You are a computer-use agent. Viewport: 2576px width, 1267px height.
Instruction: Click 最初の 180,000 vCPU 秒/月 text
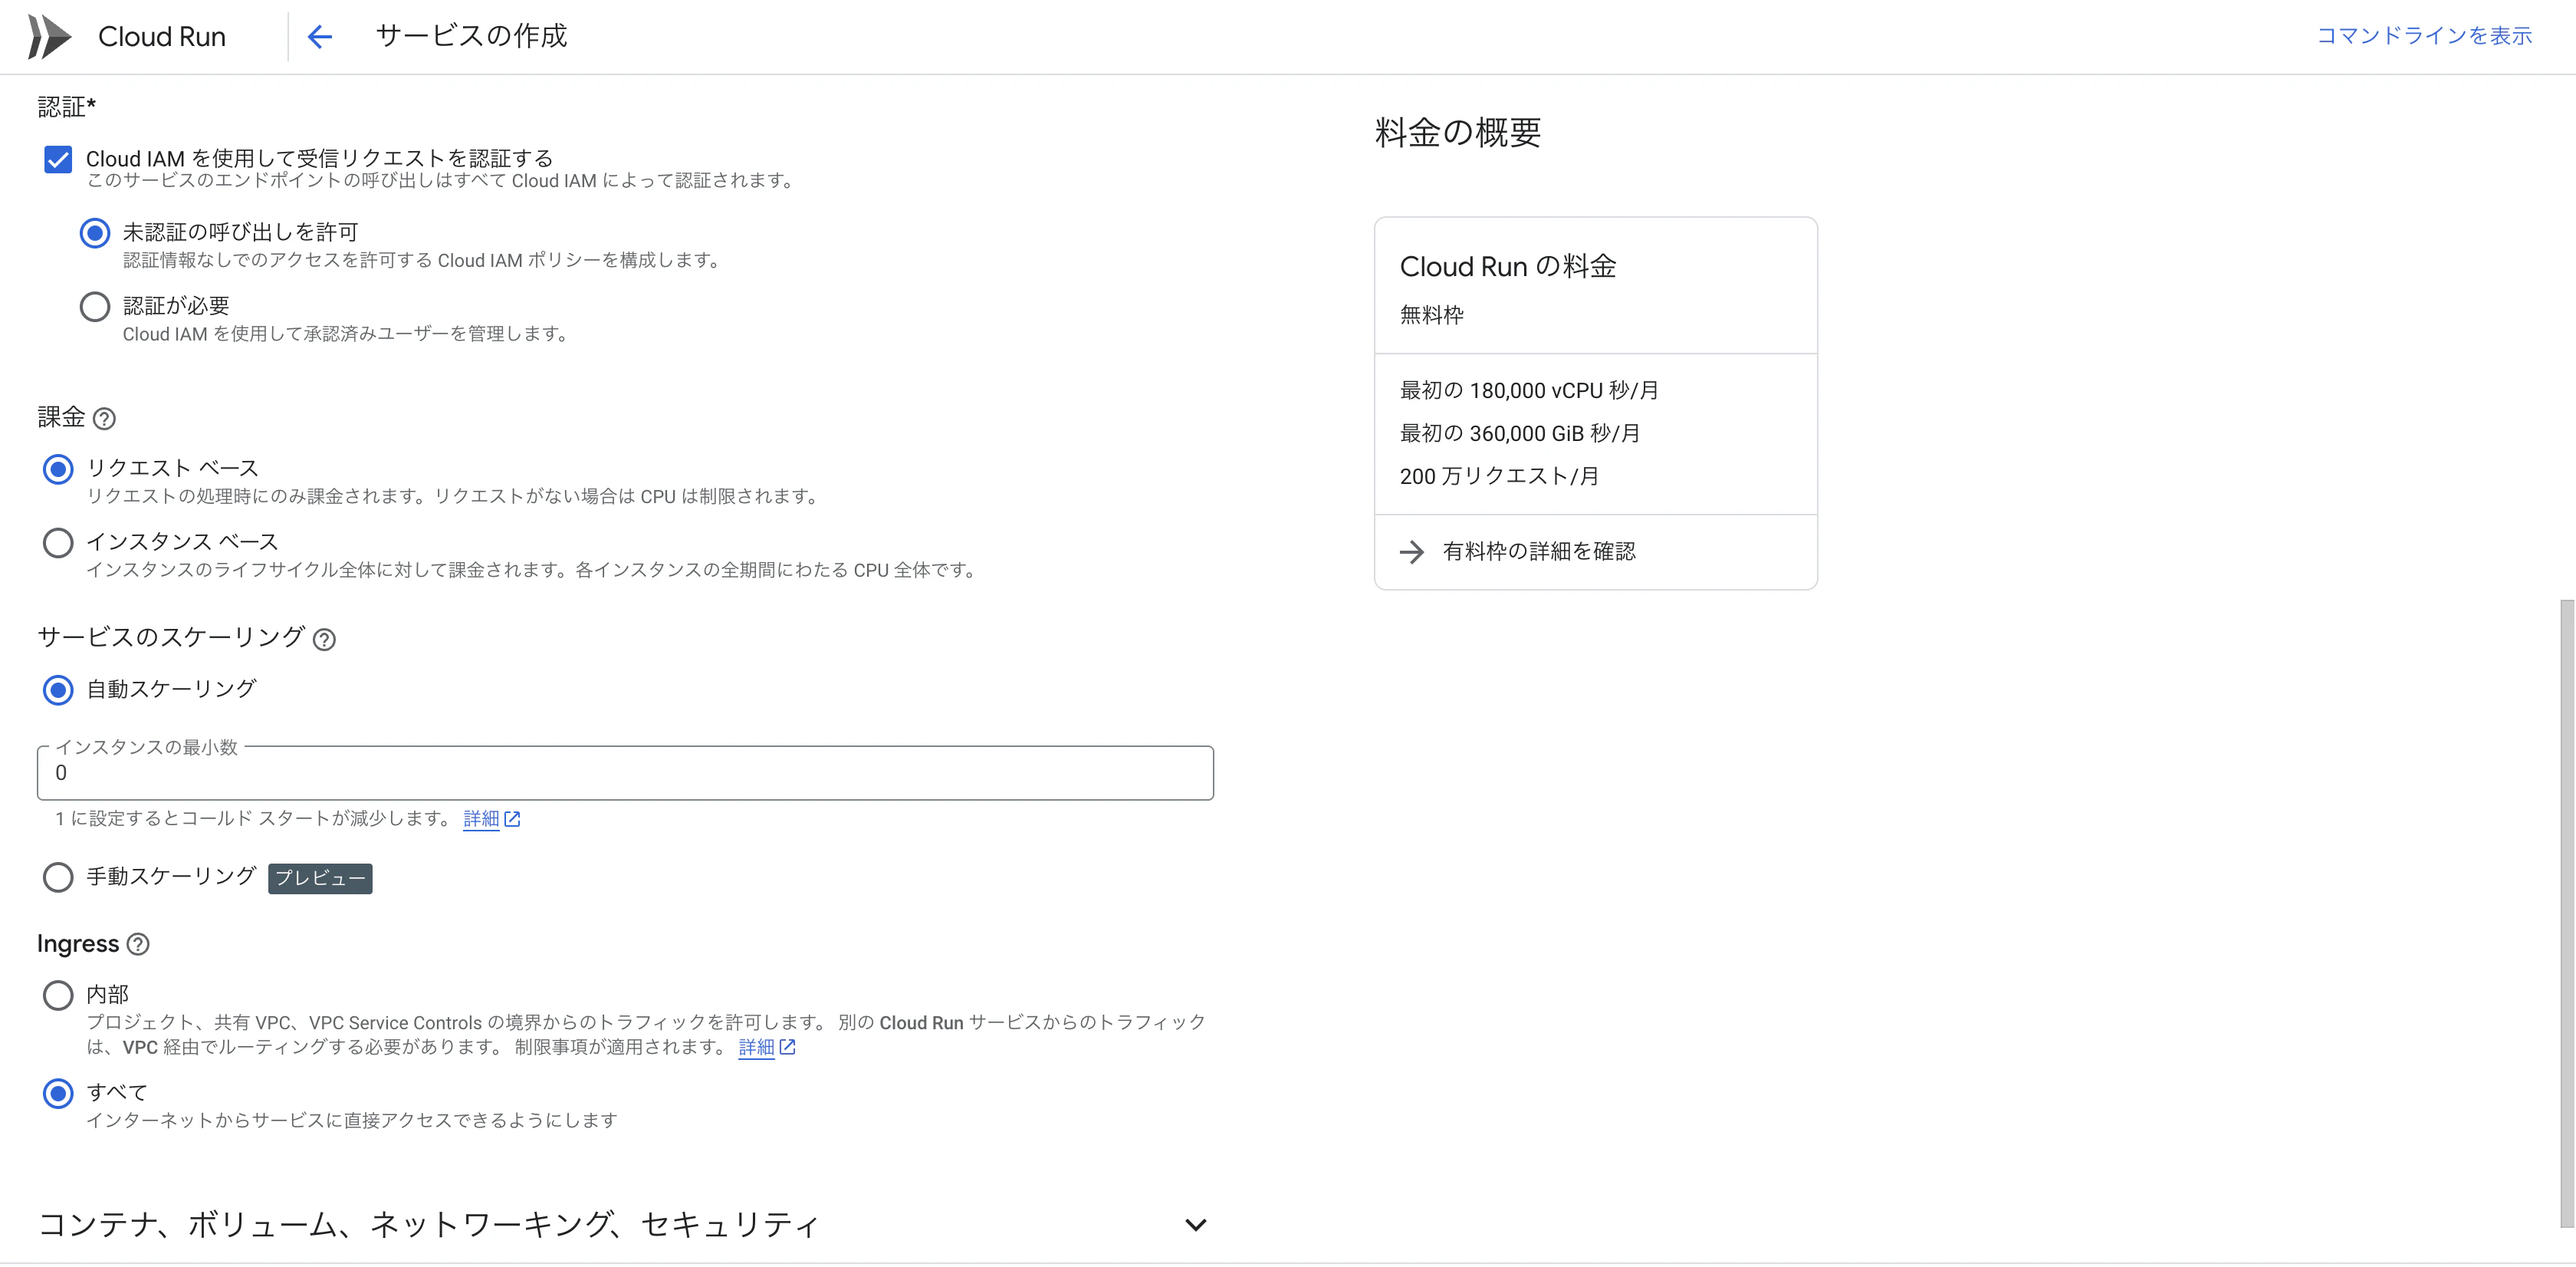1529,391
